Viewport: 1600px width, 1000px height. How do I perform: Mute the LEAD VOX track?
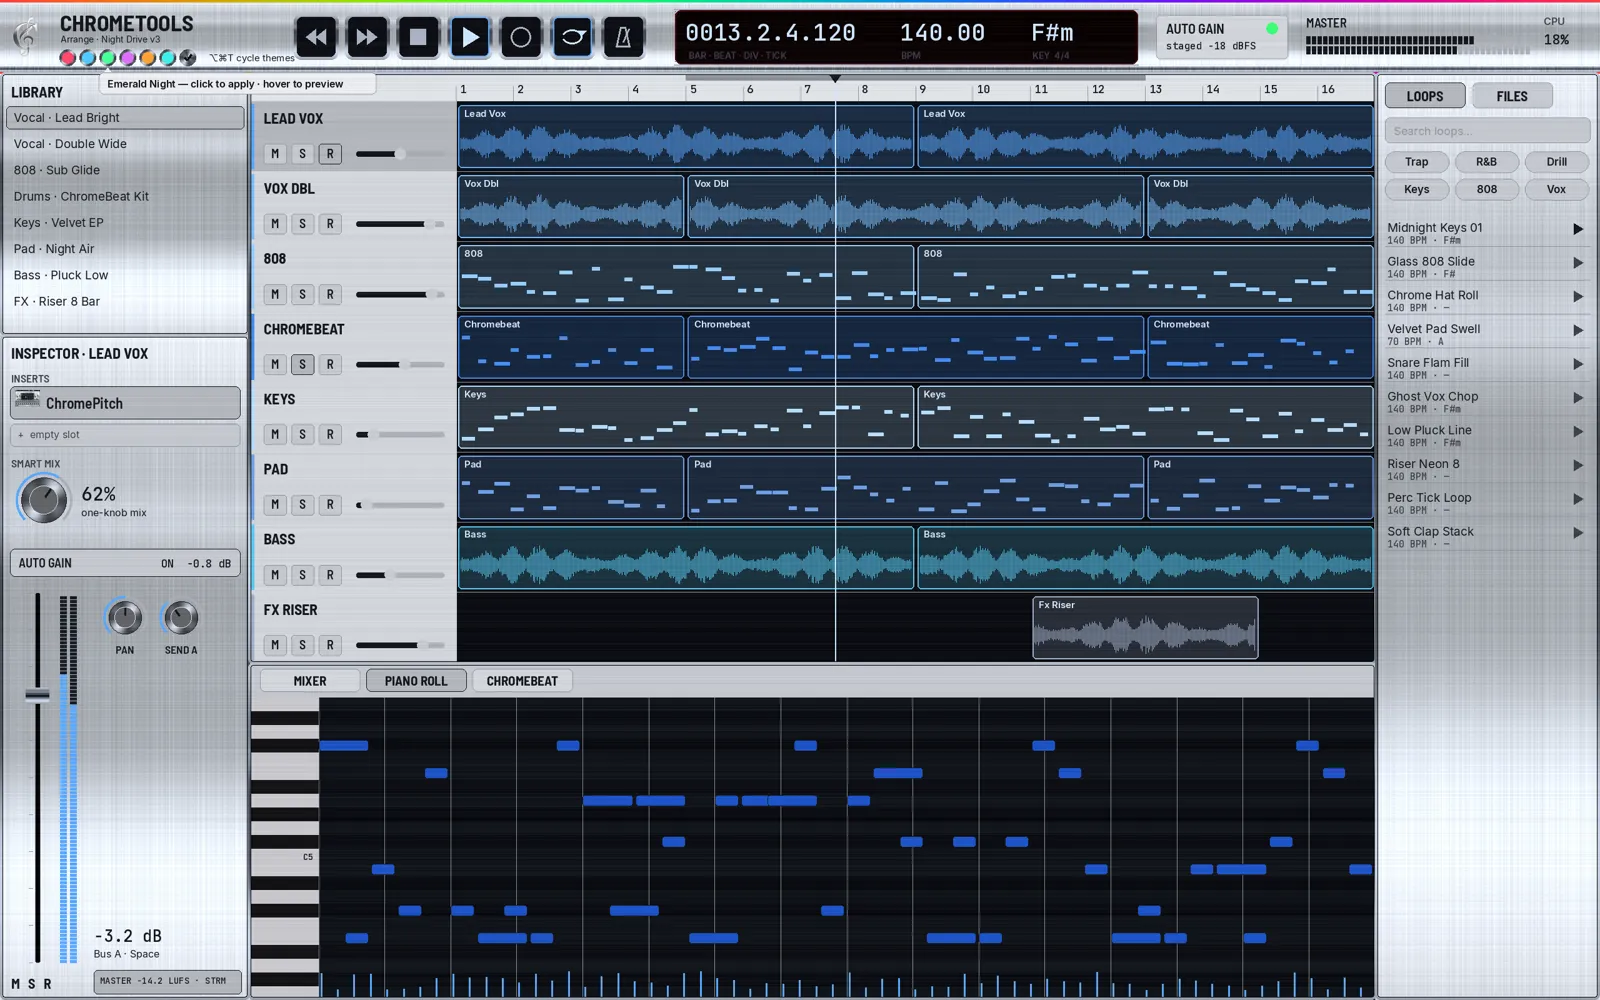click(x=275, y=154)
